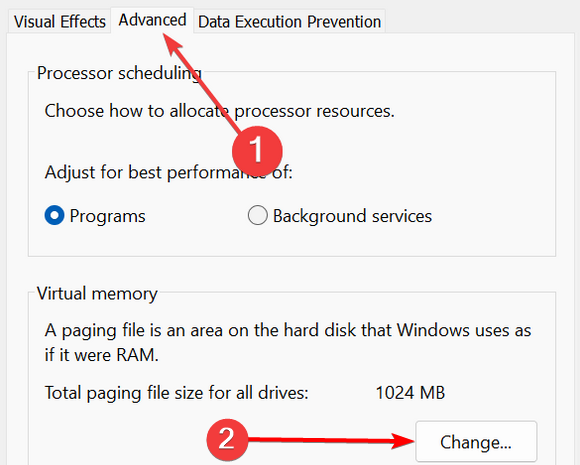
Task: Click the Processor scheduling group title
Action: (x=119, y=73)
